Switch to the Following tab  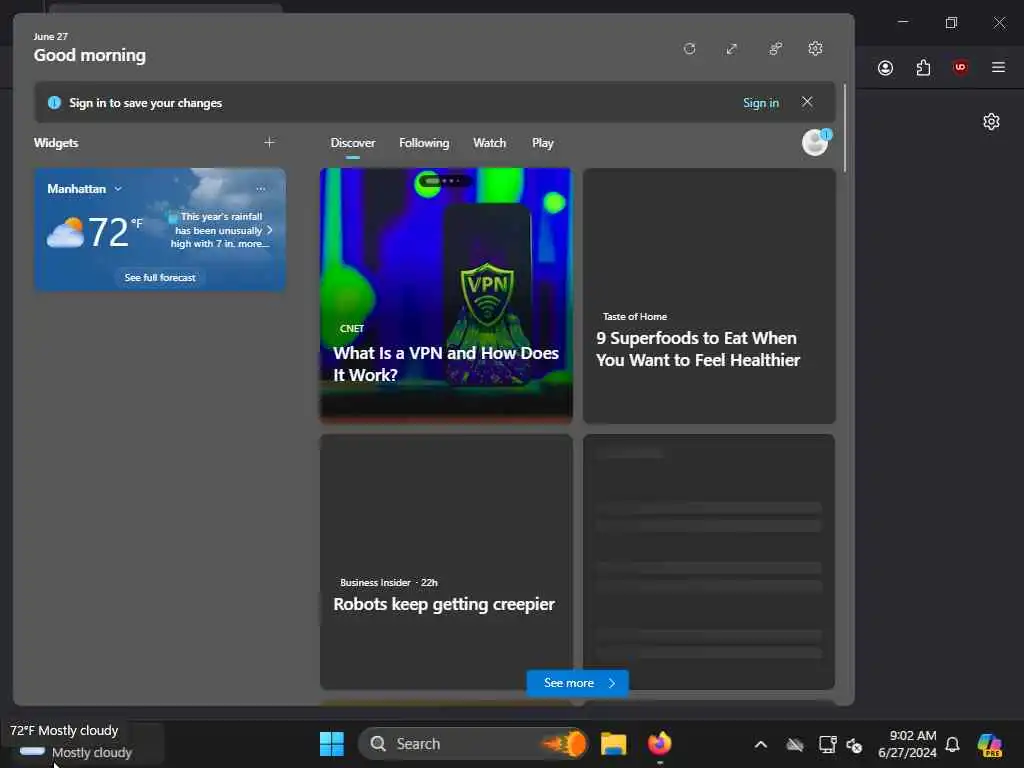click(424, 143)
